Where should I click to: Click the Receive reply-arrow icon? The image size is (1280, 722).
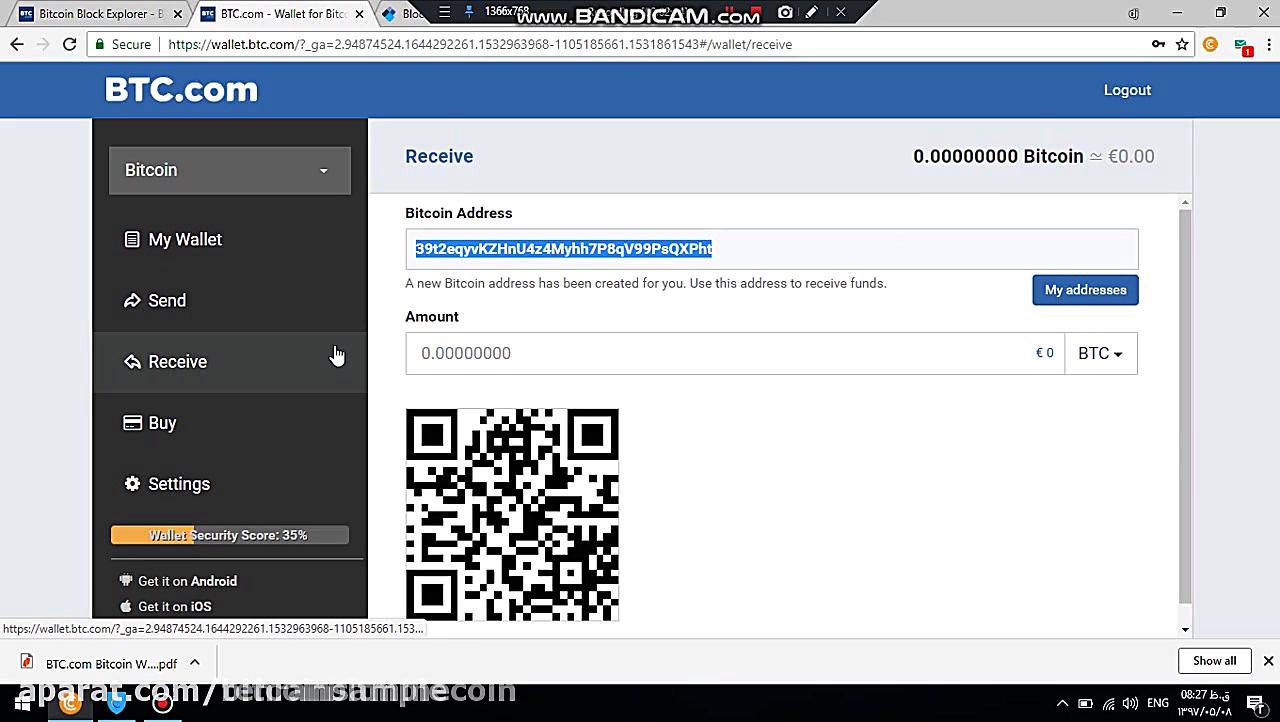pos(132,362)
